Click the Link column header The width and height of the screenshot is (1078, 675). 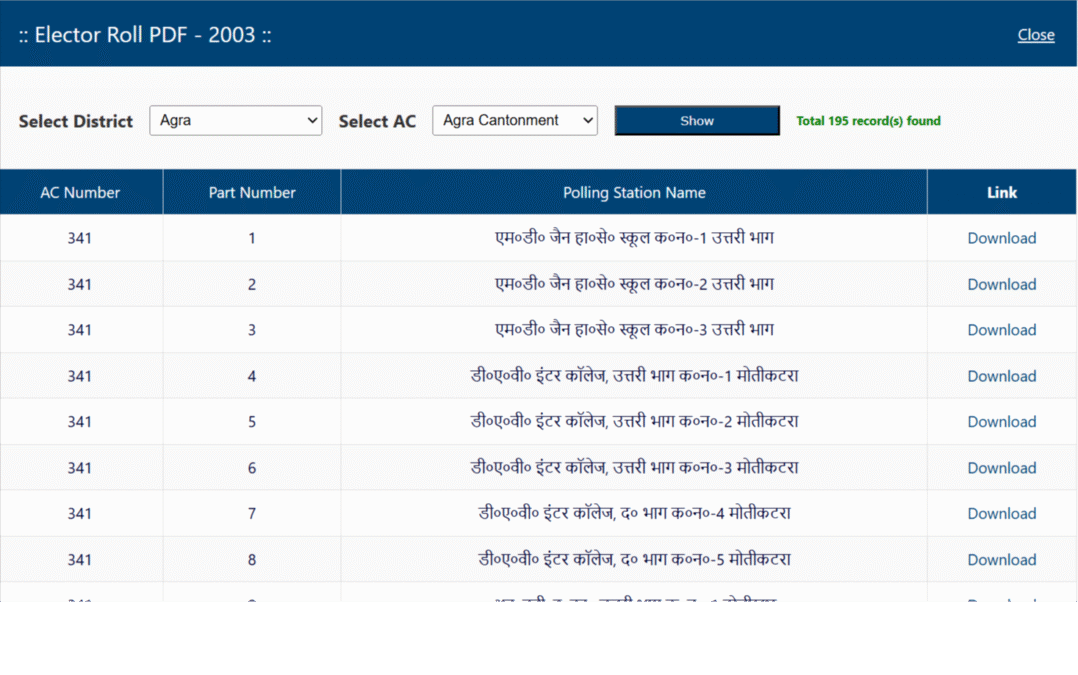tap(1001, 193)
